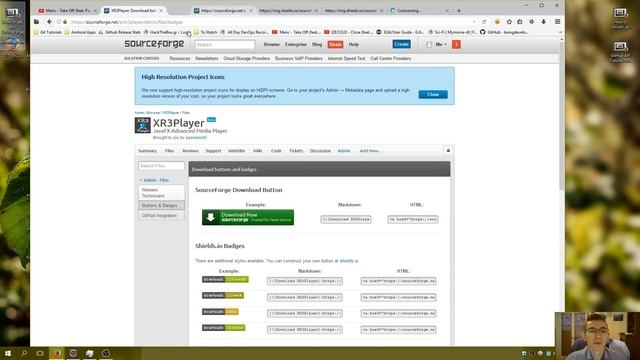This screenshot has height=360, width=640.
Task: Click the first downloads/month badge example
Action: pos(225,279)
